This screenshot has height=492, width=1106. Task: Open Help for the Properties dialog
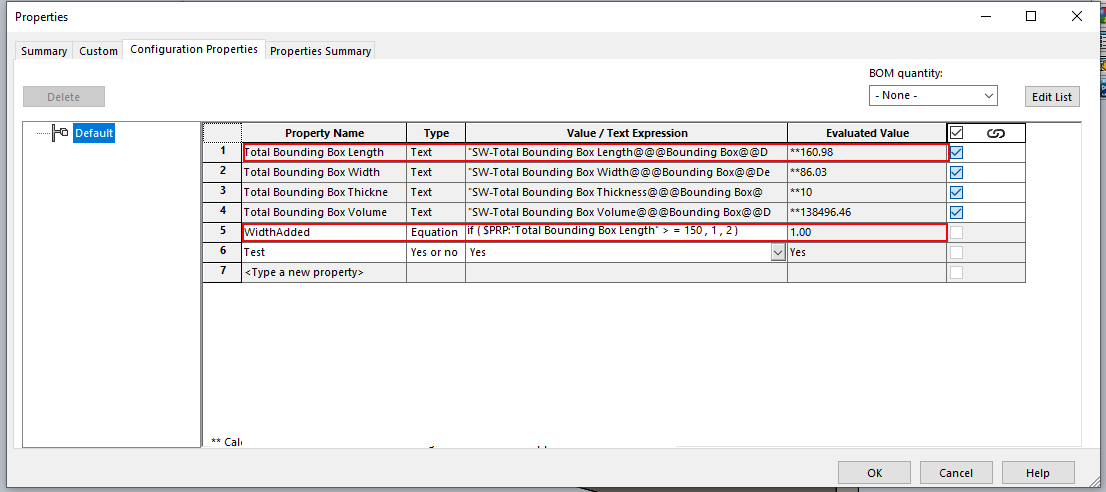point(1037,473)
